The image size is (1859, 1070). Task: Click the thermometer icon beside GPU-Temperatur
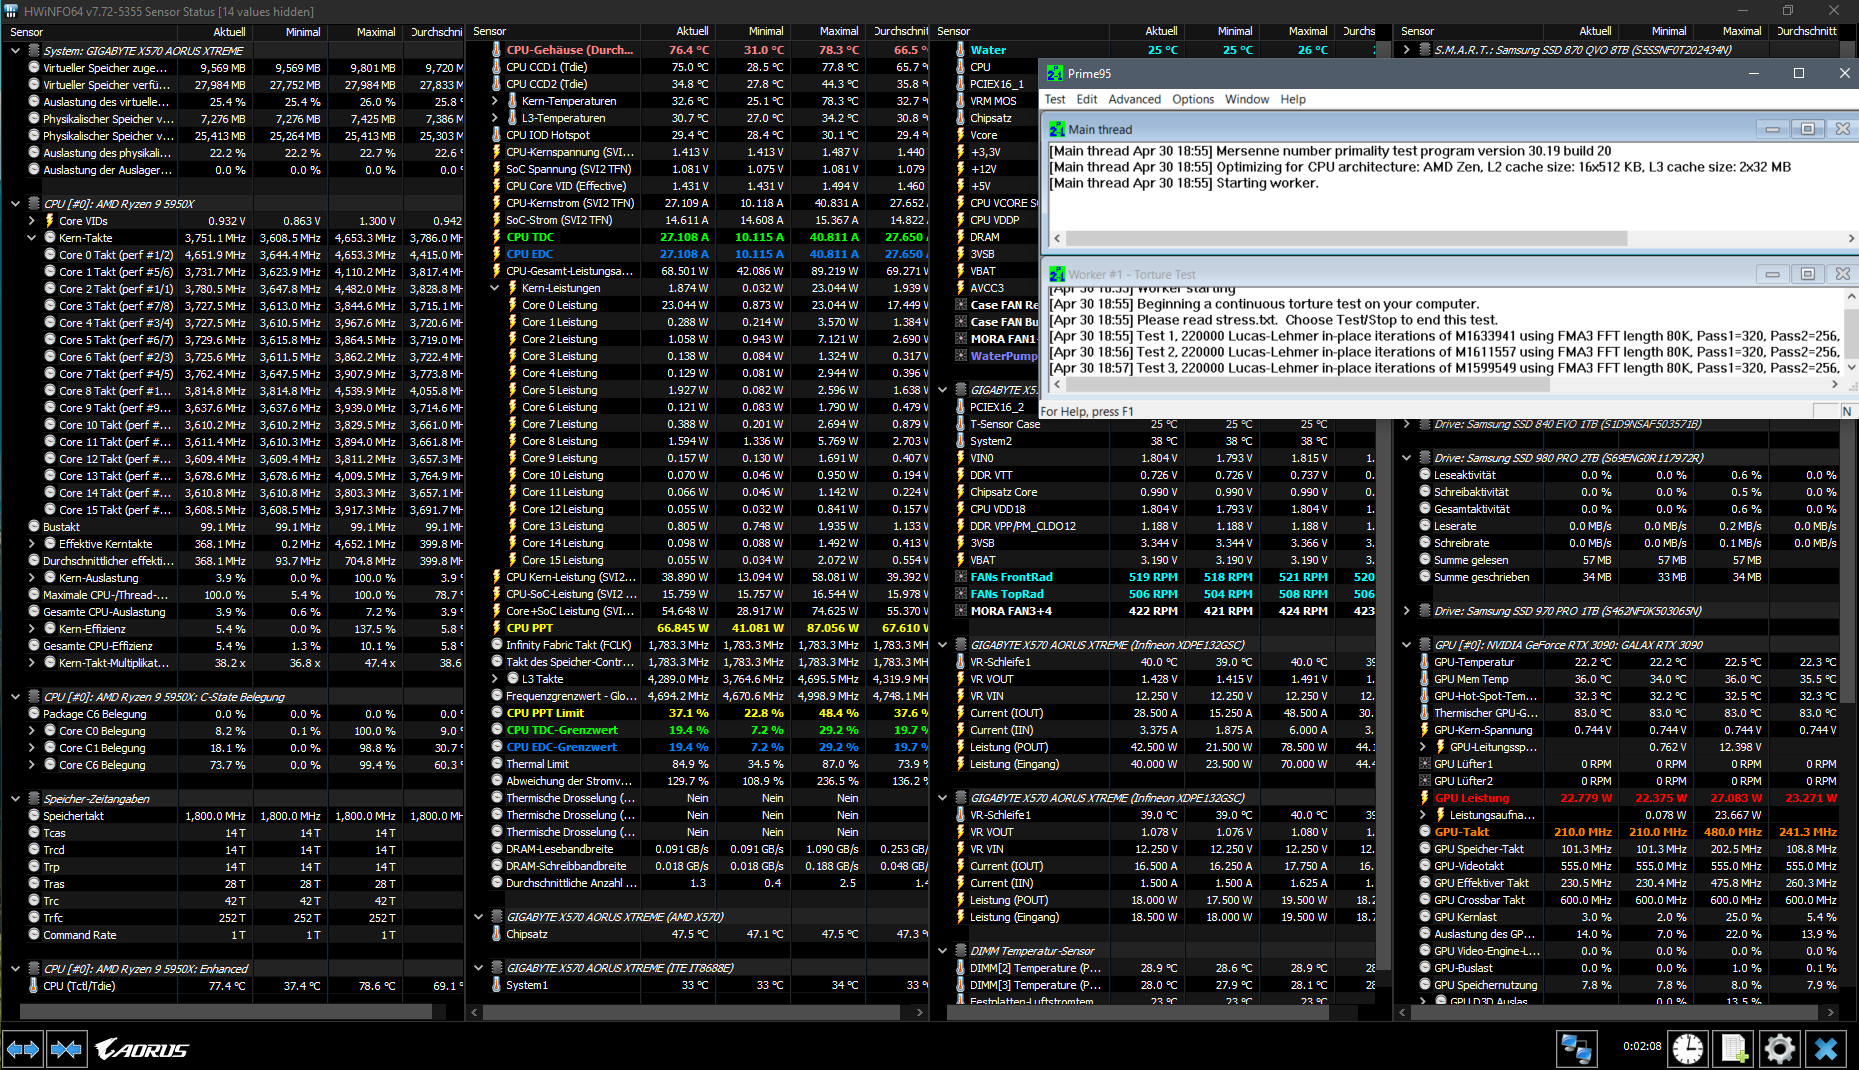[1425, 662]
